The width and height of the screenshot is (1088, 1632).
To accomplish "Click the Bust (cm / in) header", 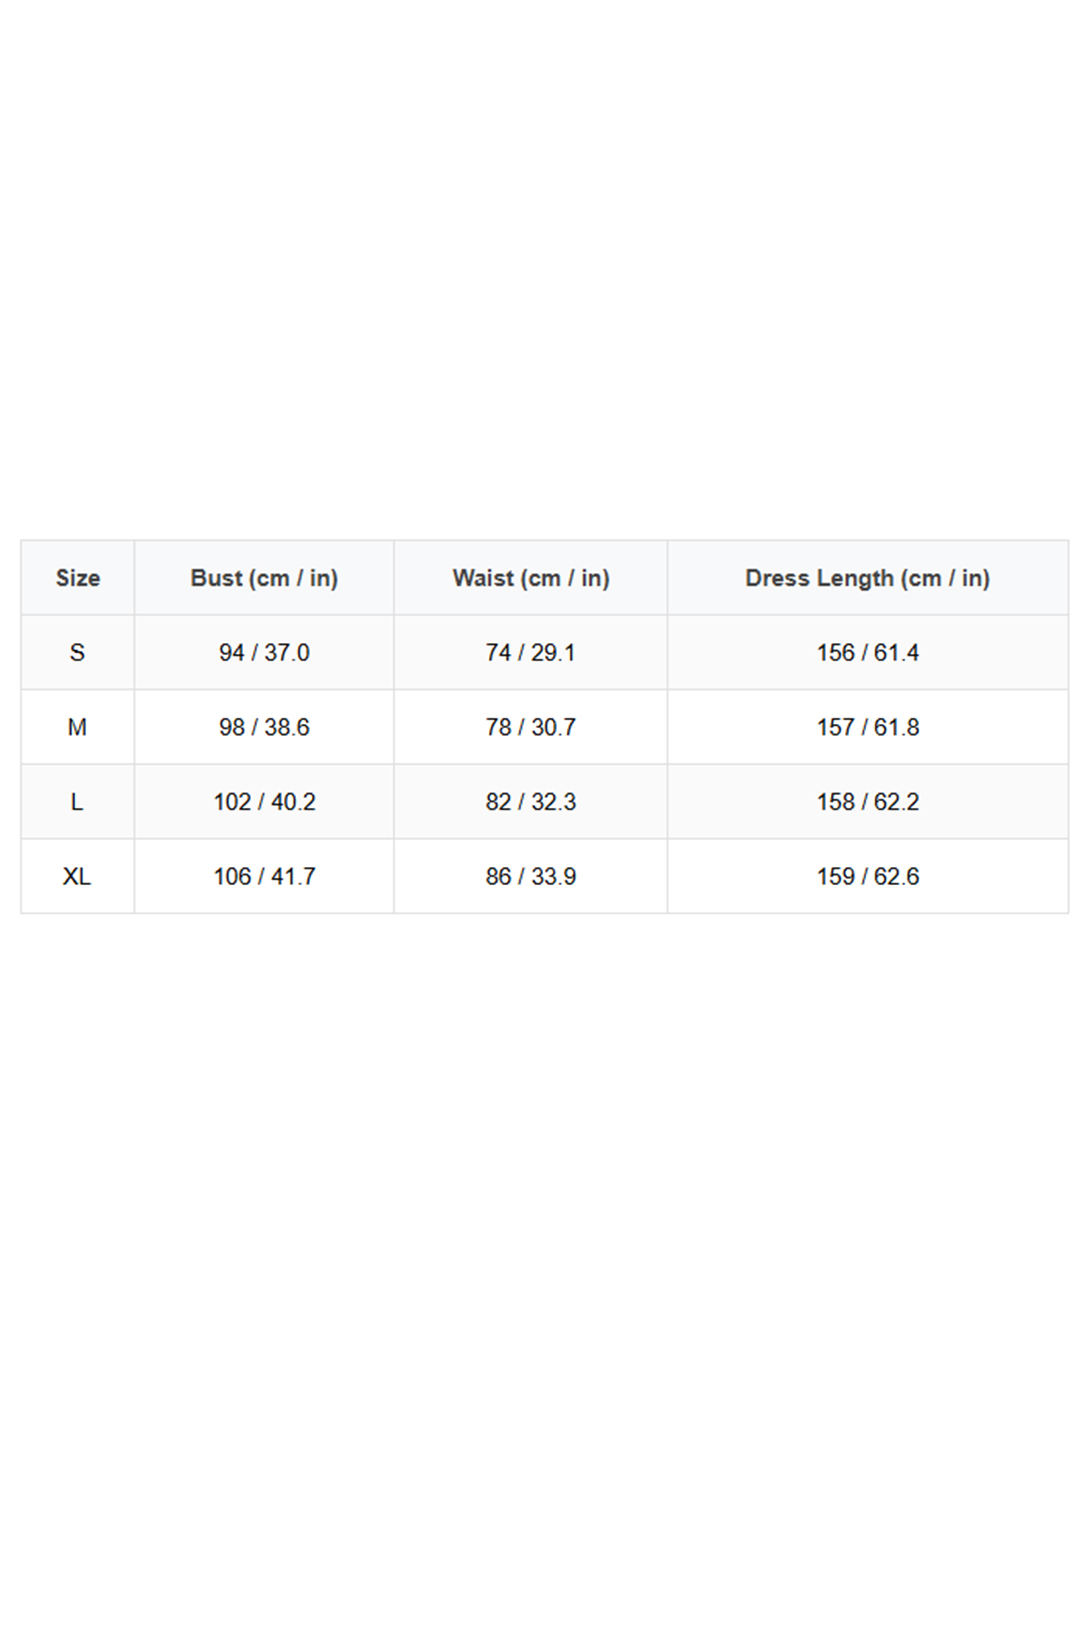I will click(x=264, y=578).
